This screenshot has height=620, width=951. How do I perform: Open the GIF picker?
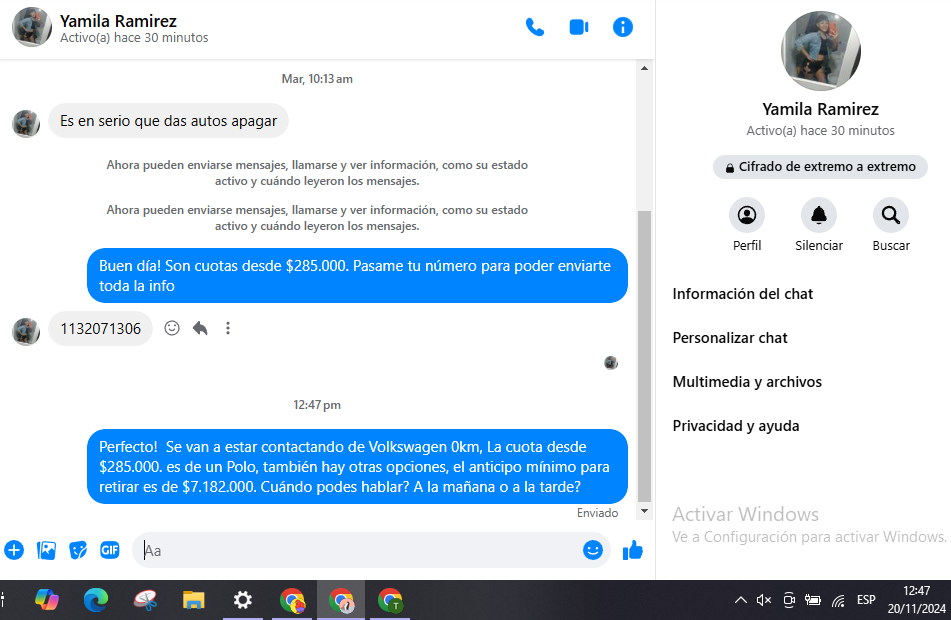coord(109,550)
